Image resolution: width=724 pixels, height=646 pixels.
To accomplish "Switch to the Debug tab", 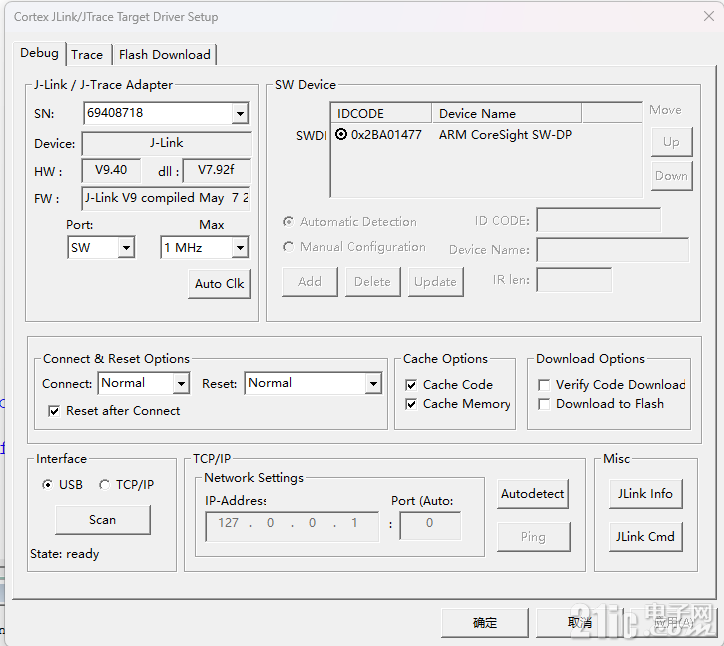I will [x=39, y=53].
